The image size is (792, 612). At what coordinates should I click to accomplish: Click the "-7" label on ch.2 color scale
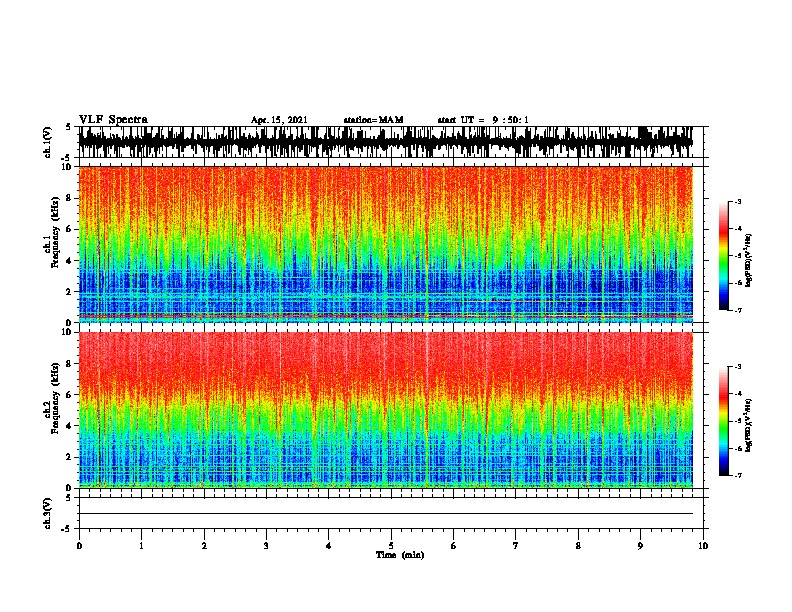point(738,476)
